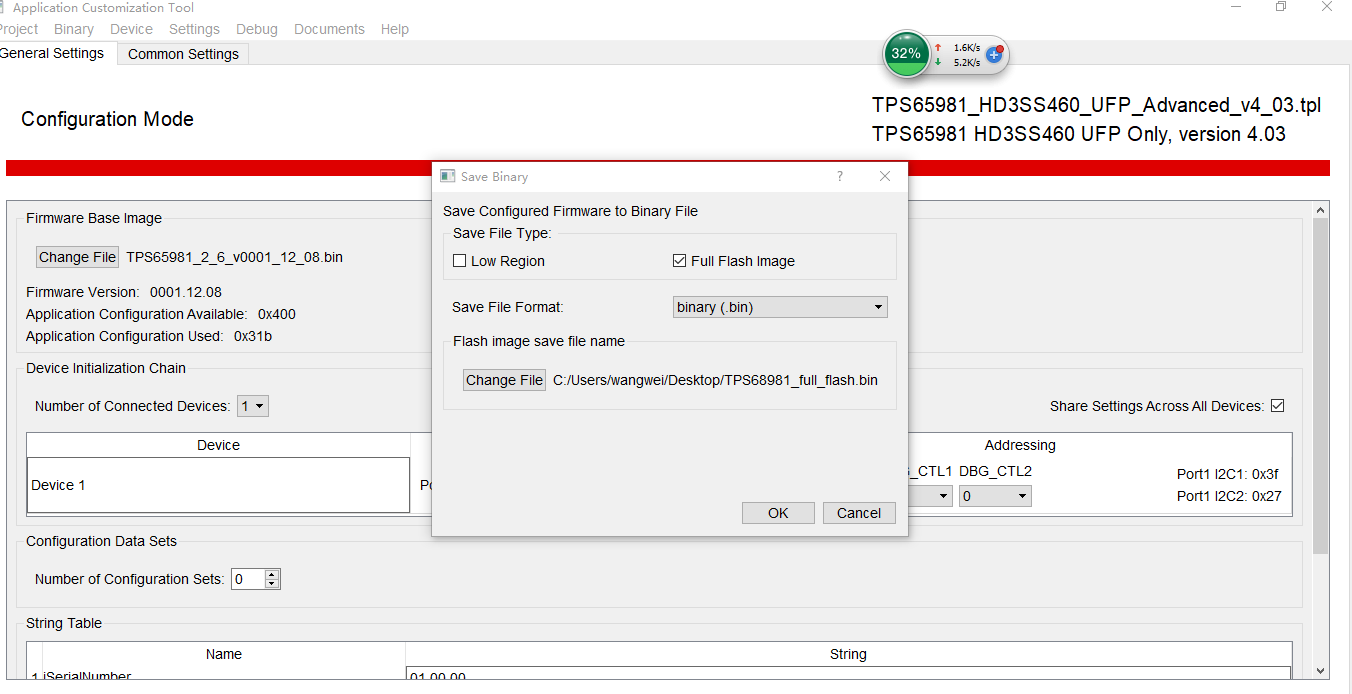Open the Save File Format dropdown
The height and width of the screenshot is (694, 1352).
[x=780, y=307]
